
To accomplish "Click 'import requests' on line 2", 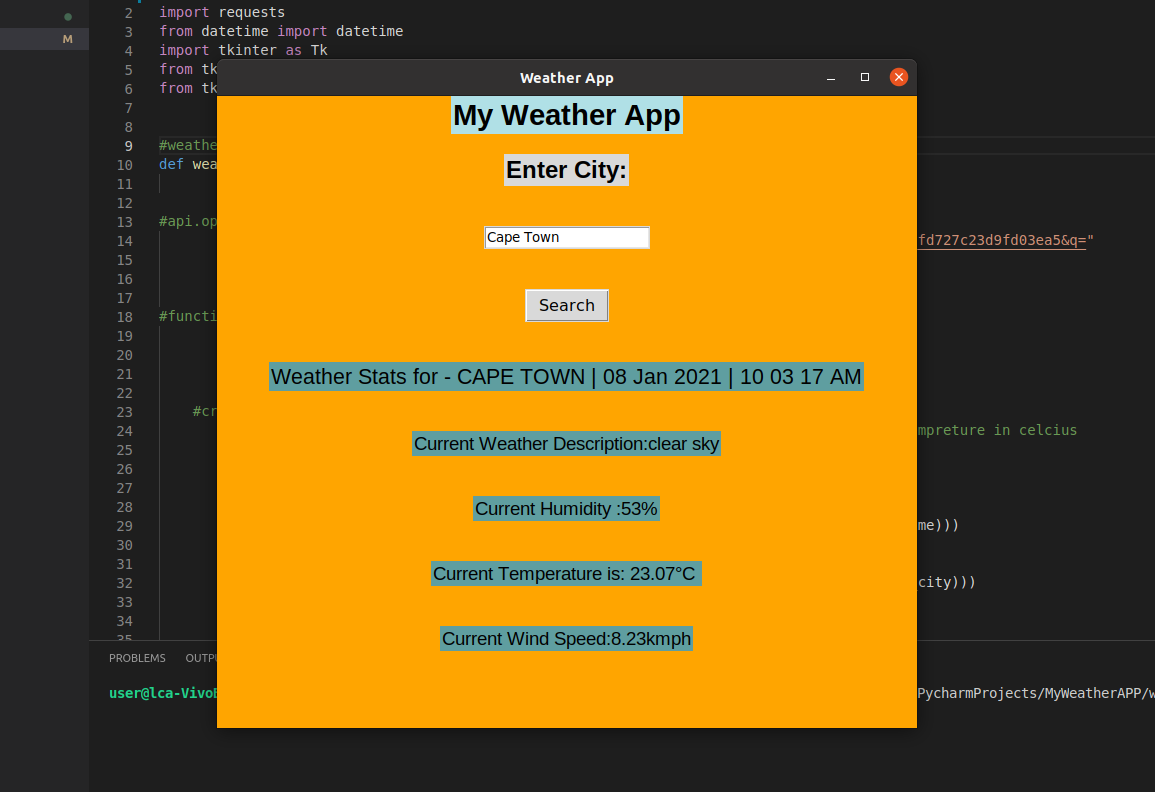I will 222,13.
